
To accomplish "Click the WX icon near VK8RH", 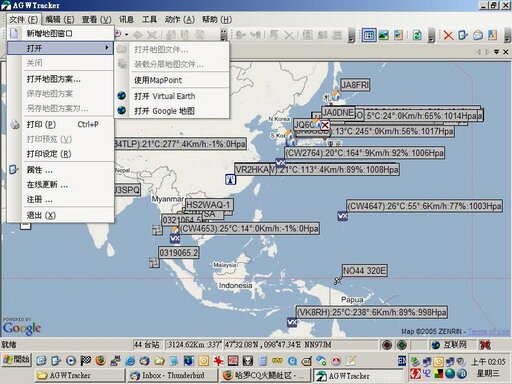I will (292, 322).
